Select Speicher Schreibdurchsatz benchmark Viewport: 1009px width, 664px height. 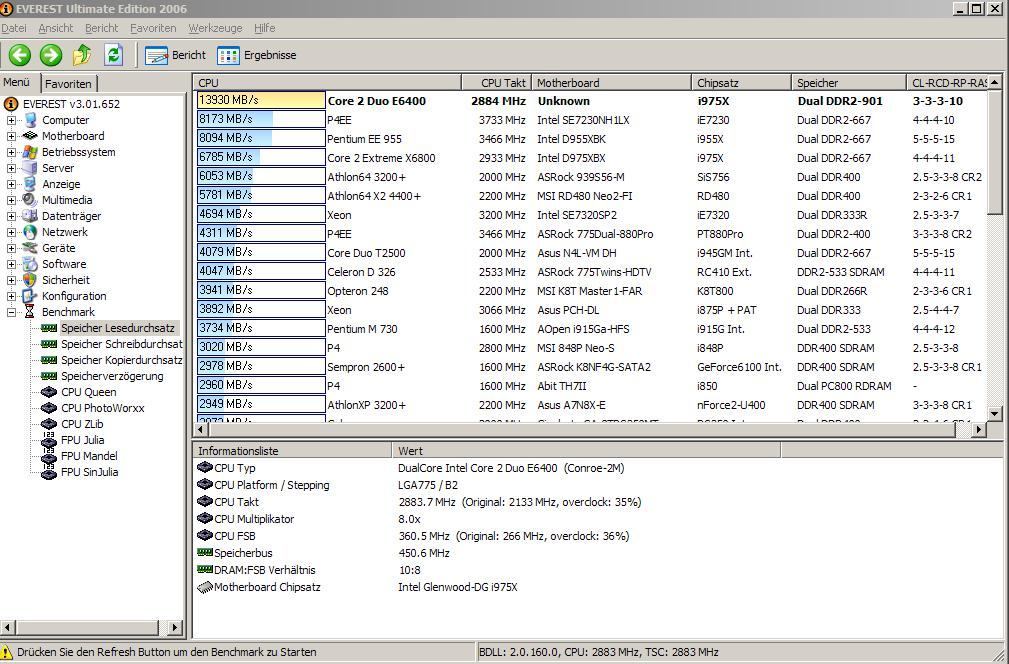(x=122, y=344)
